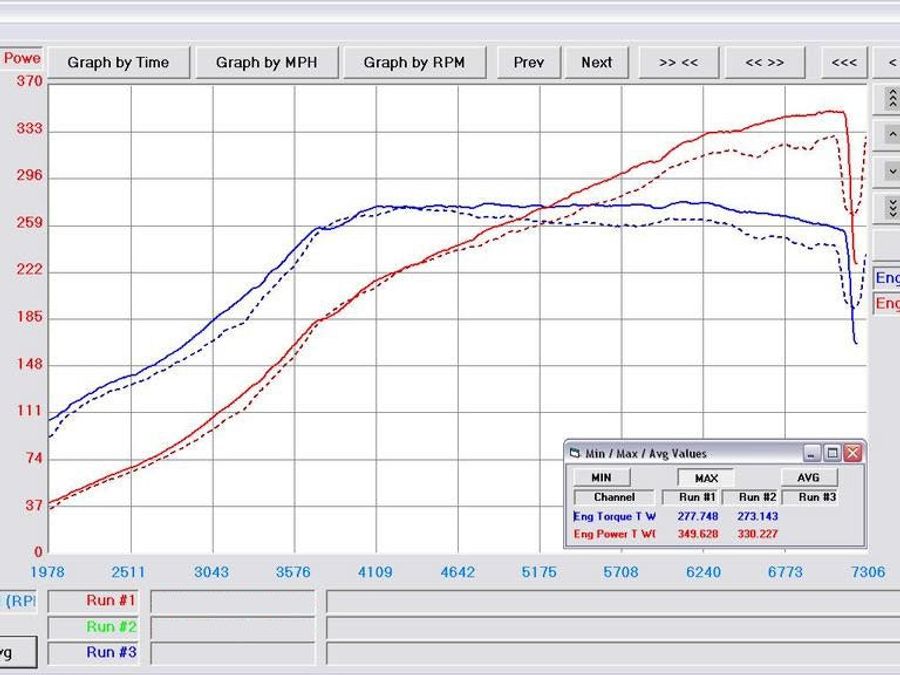The width and height of the screenshot is (900, 675).
Task: Choose the Graph by RPM view
Action: 414,63
